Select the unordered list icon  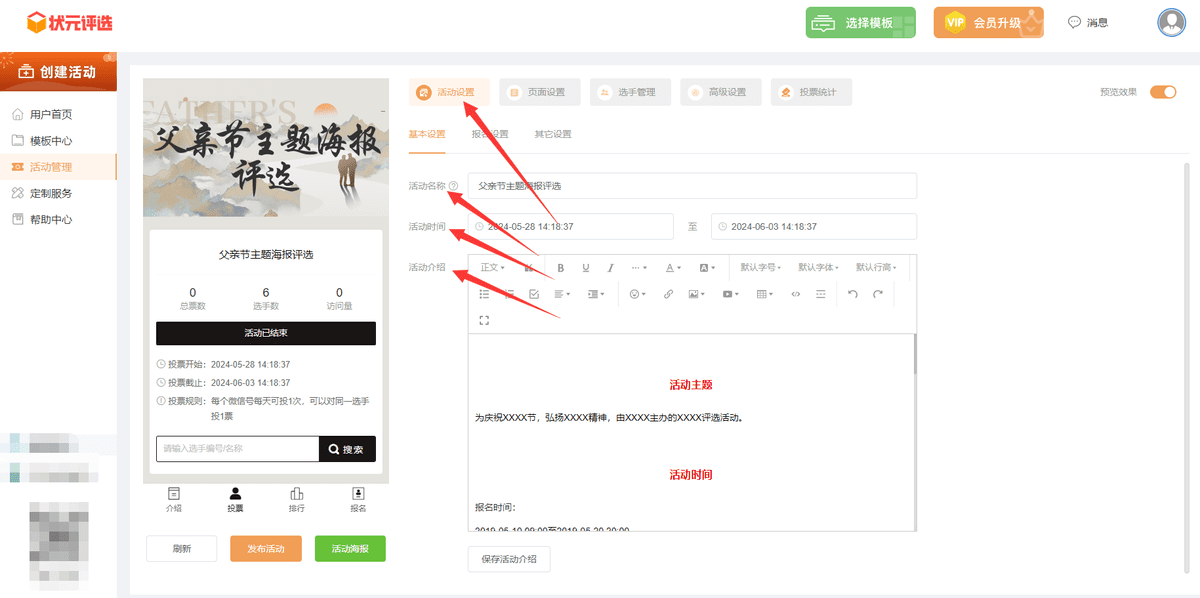point(483,294)
